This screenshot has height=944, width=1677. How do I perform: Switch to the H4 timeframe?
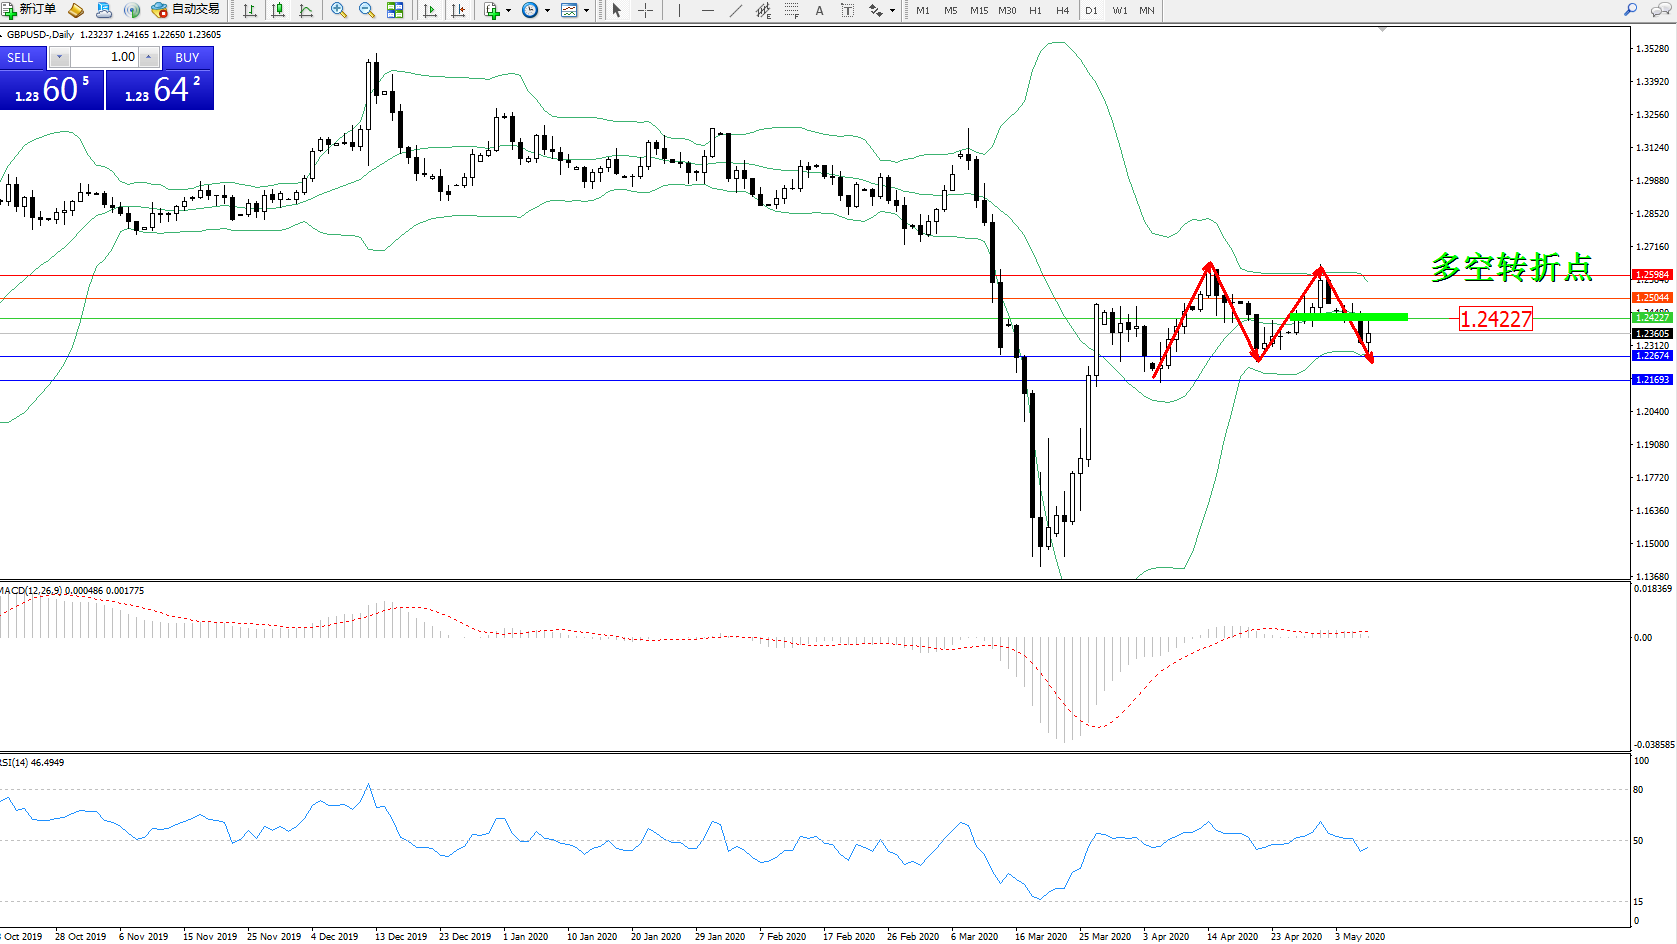click(1063, 10)
